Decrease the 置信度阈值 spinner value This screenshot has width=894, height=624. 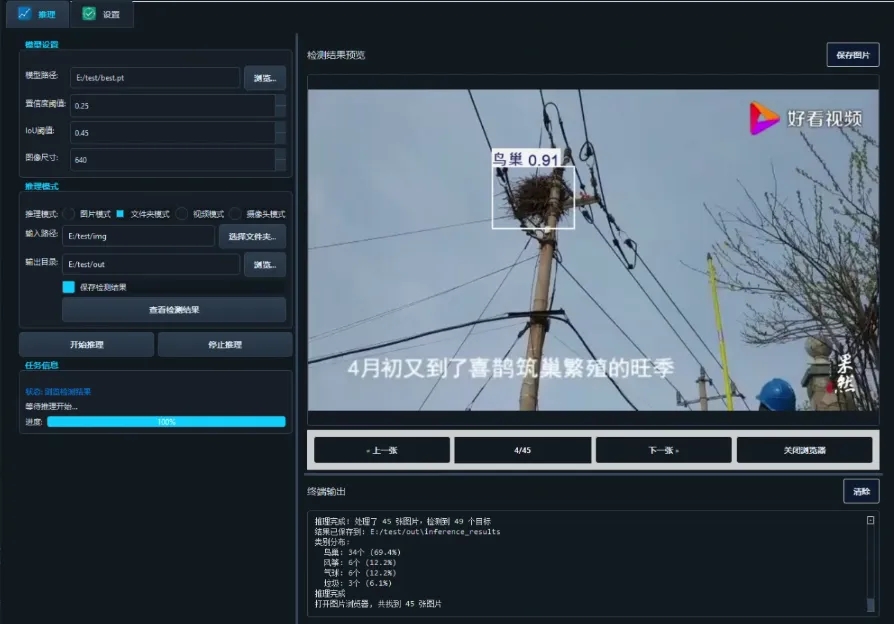pyautogui.click(x=281, y=111)
